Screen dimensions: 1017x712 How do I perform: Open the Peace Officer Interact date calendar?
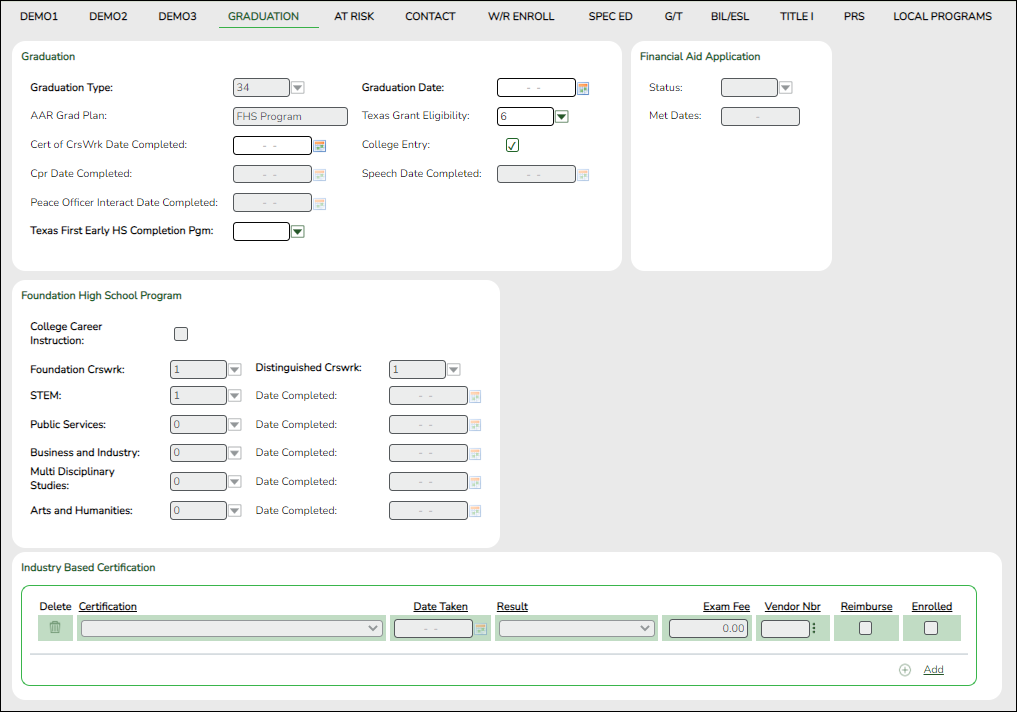click(x=320, y=202)
